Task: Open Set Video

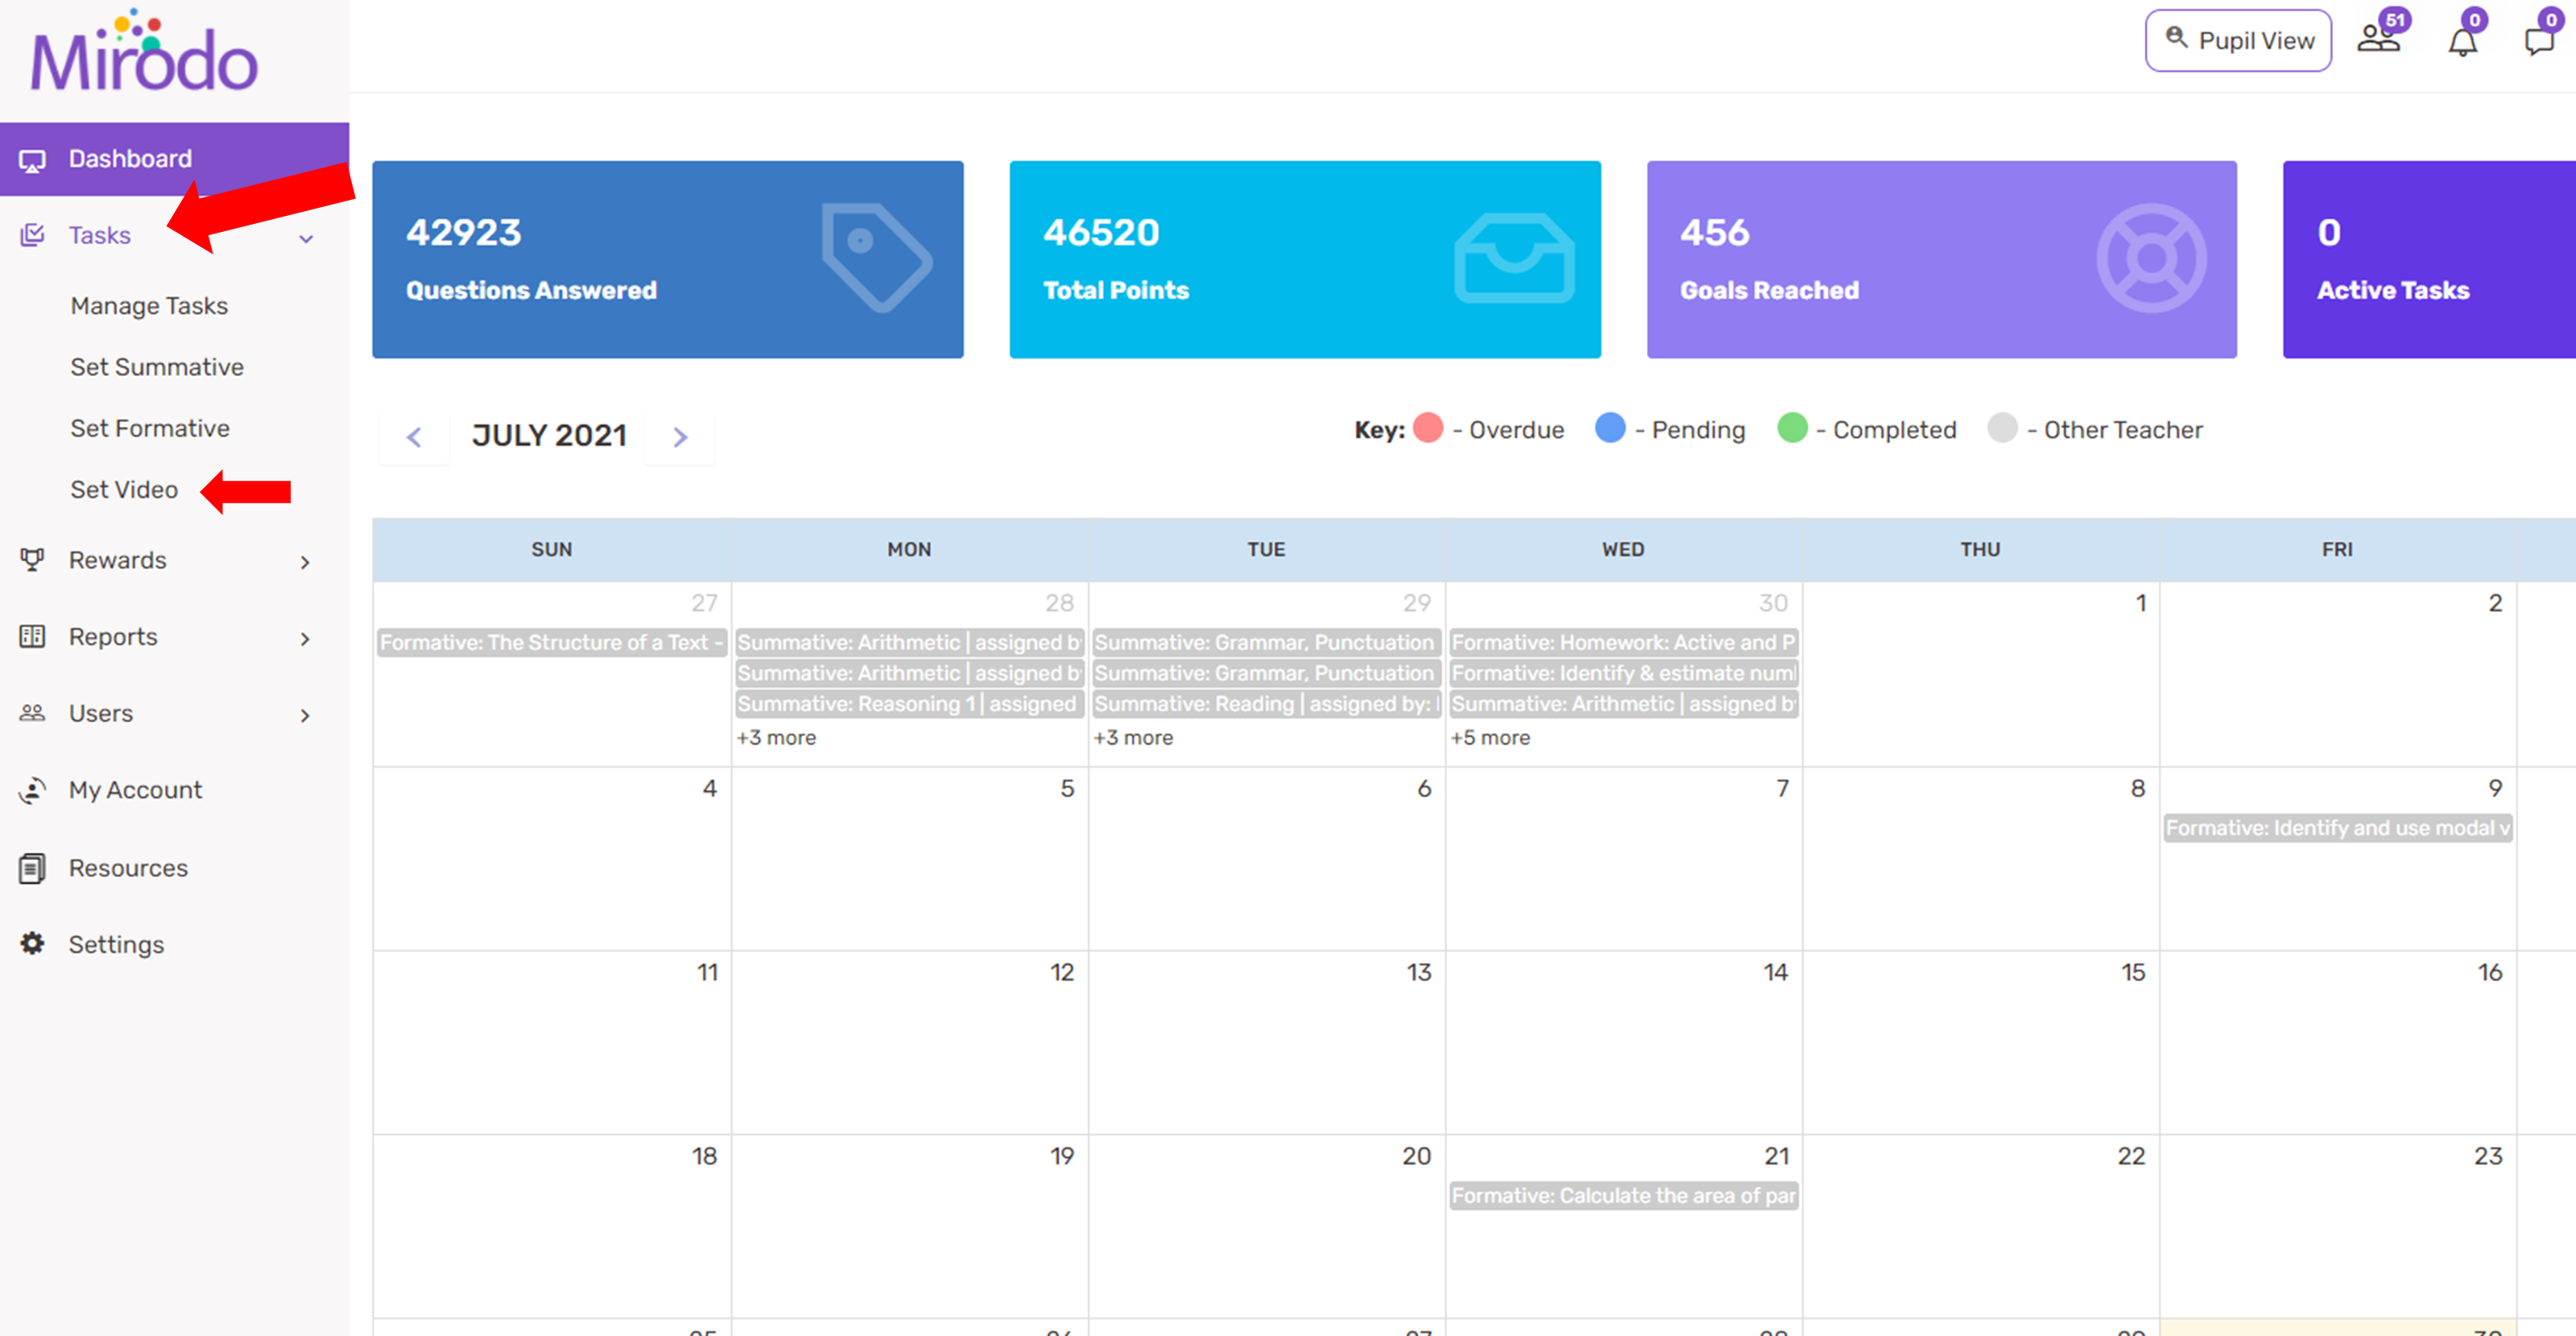Action: click(124, 489)
